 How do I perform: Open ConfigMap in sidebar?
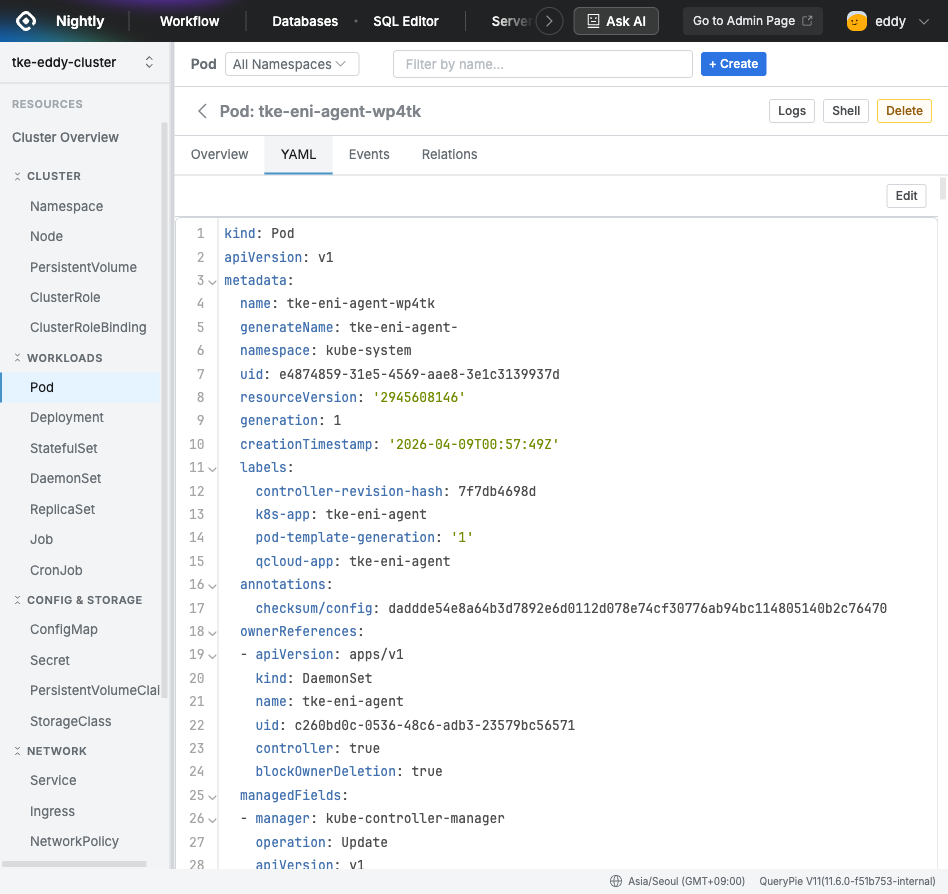64,630
